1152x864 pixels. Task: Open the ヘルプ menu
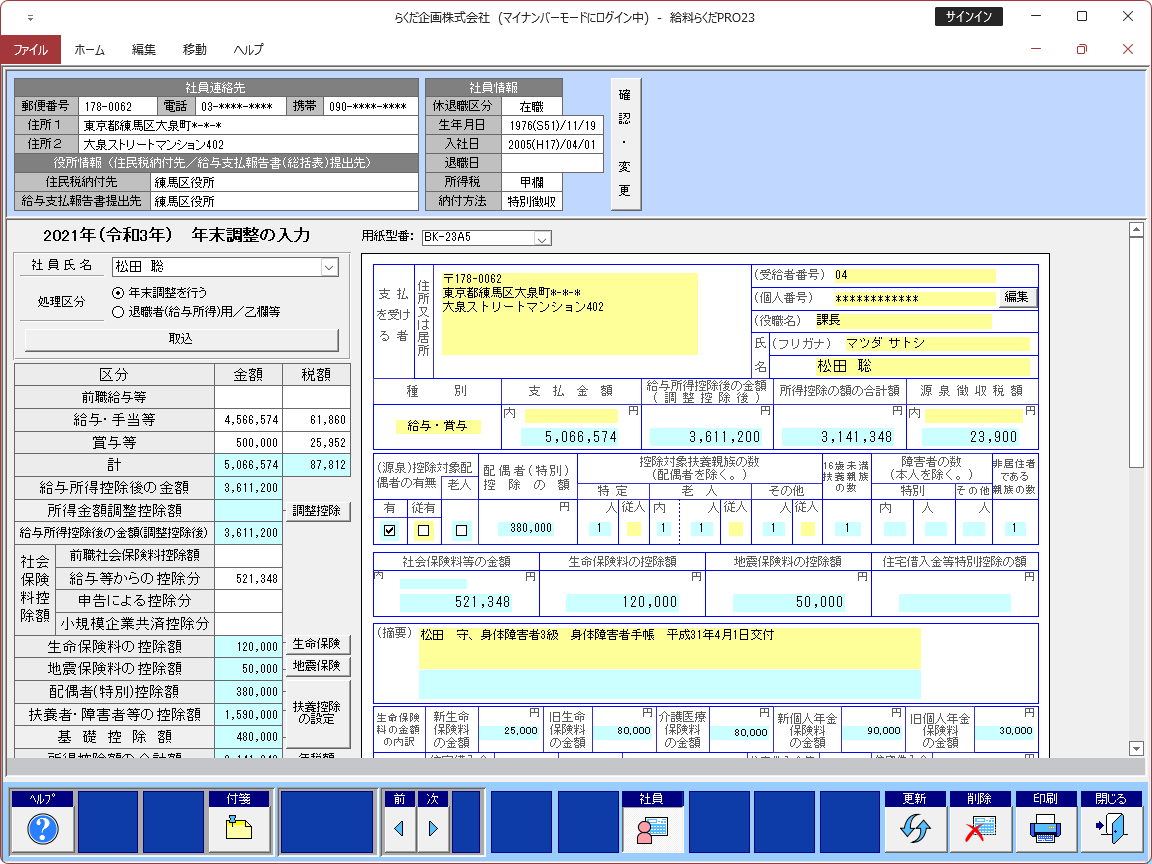248,49
